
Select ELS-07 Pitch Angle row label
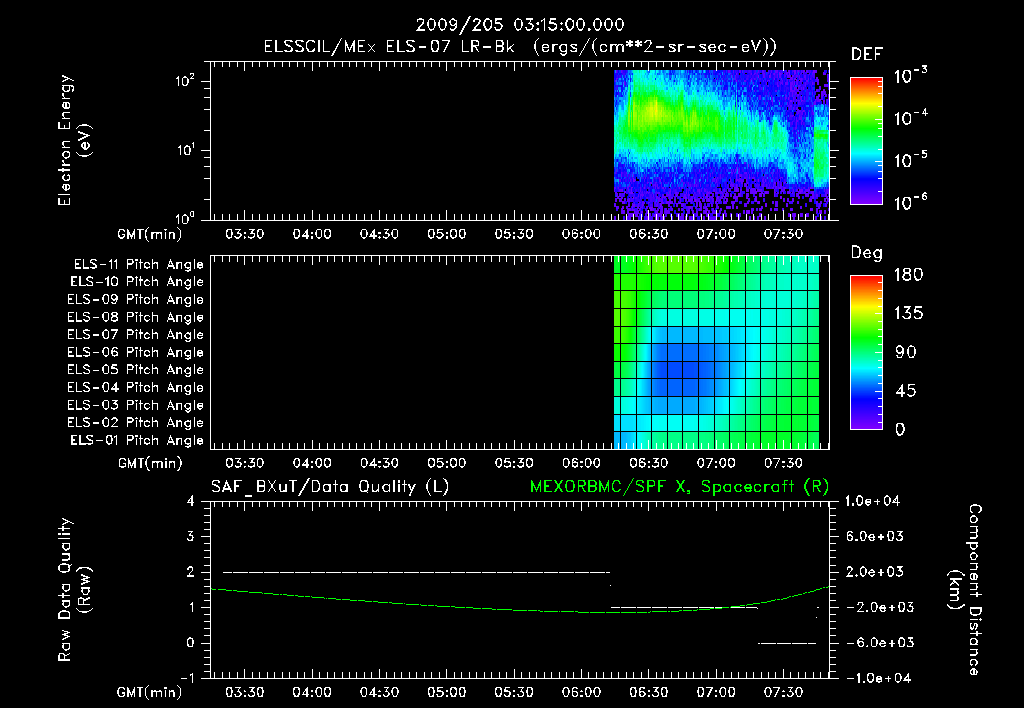136,334
